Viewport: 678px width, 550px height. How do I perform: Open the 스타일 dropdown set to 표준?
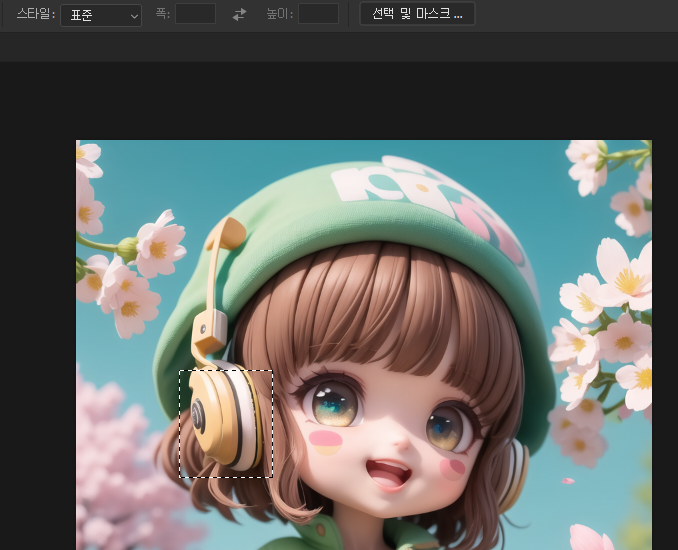pyautogui.click(x=101, y=15)
